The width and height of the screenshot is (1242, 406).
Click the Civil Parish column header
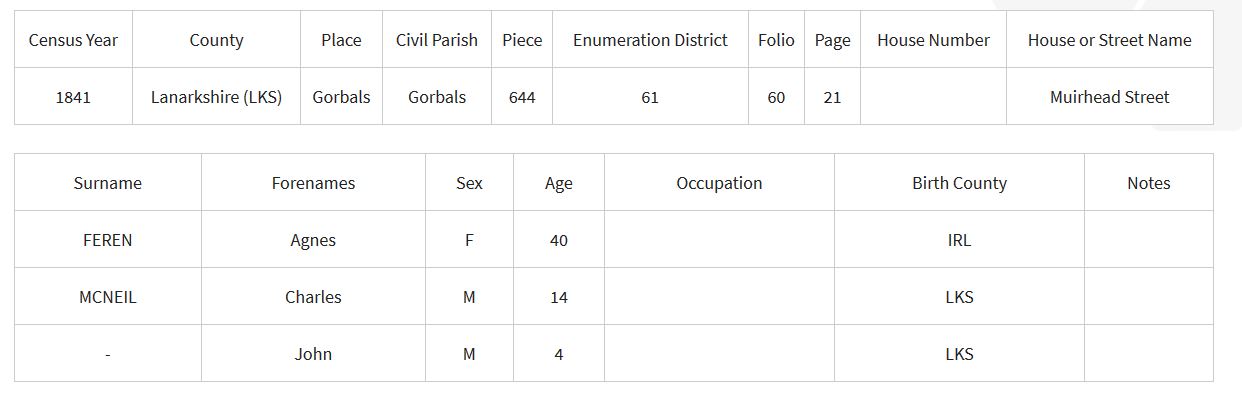pos(437,40)
